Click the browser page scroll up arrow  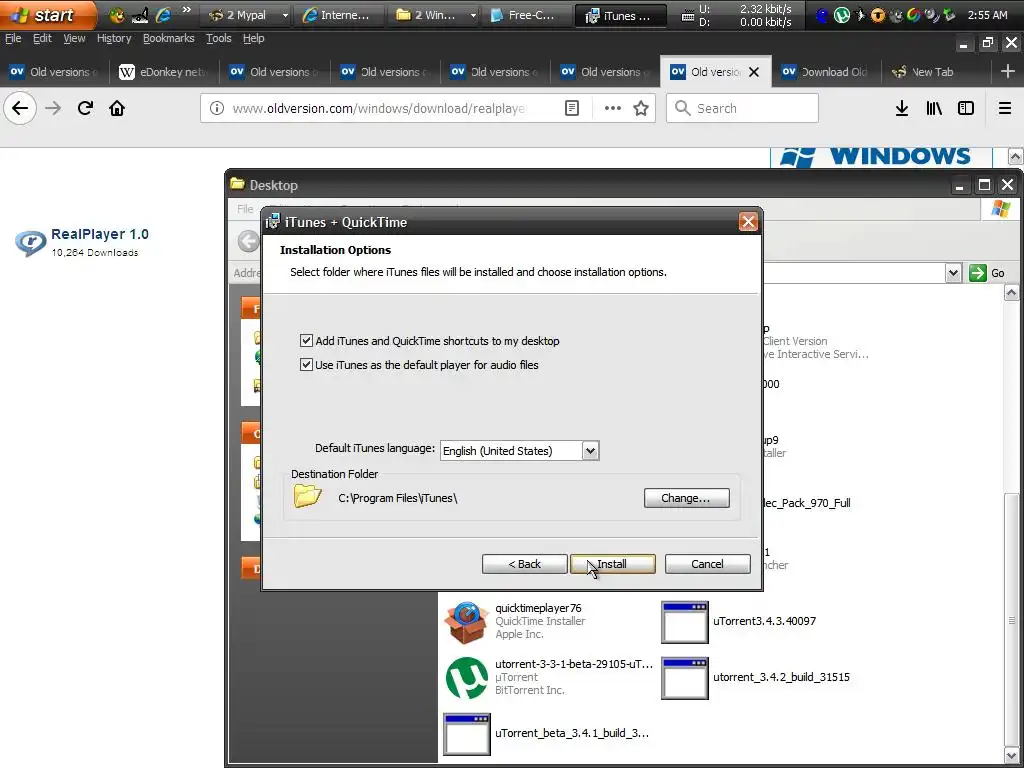pyautogui.click(x=1015, y=157)
